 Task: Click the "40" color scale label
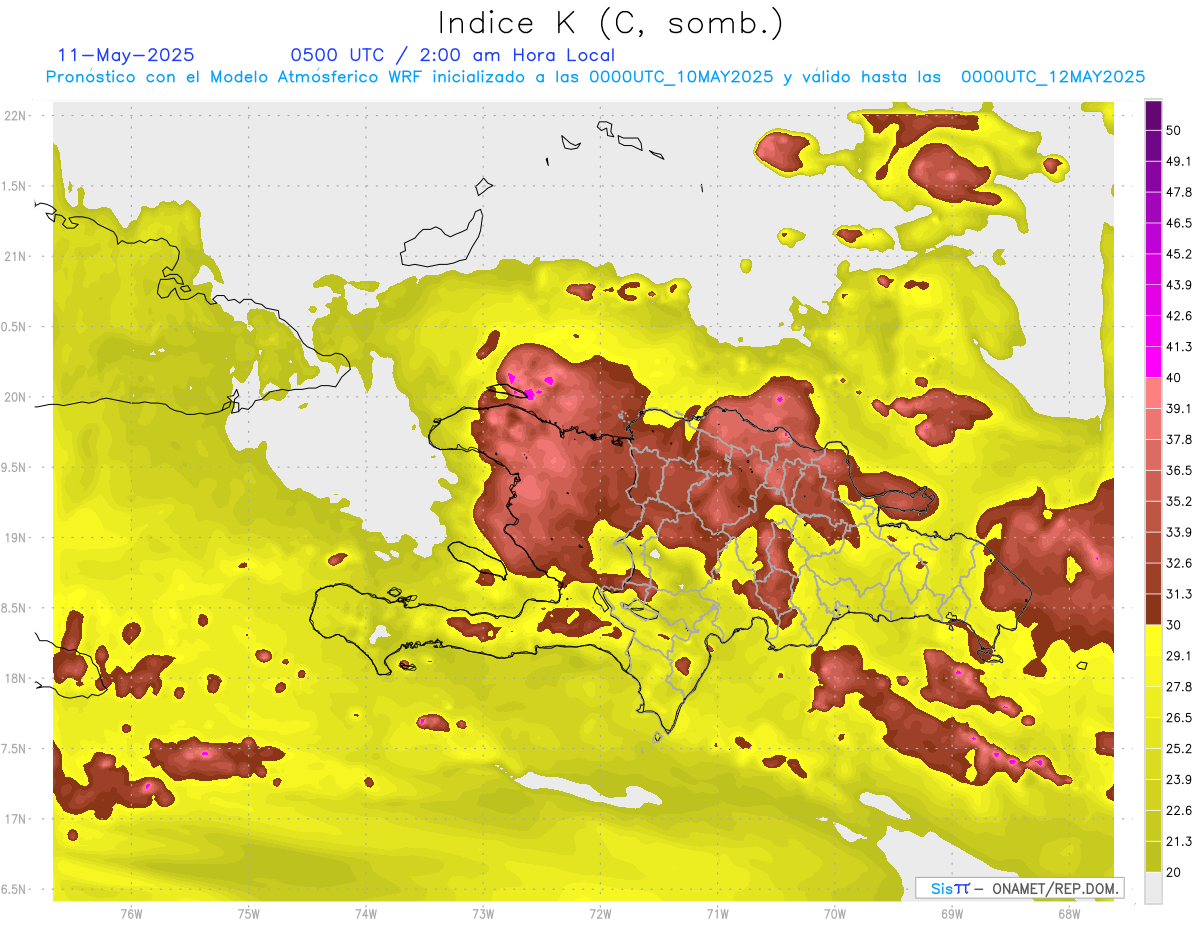(1174, 378)
